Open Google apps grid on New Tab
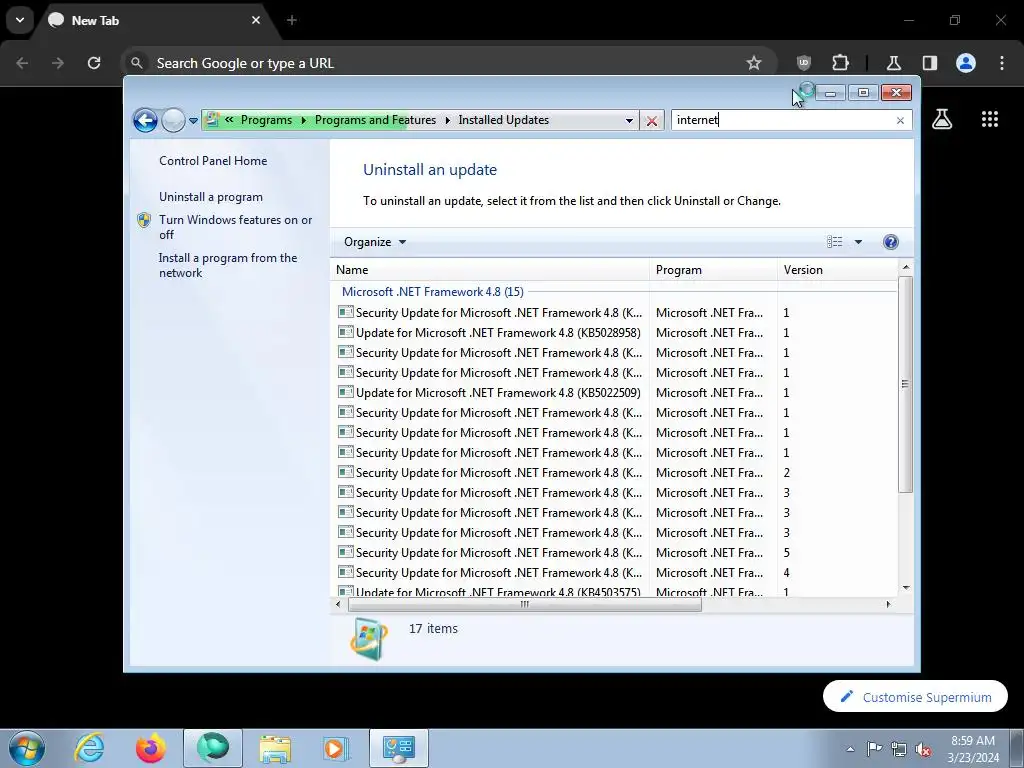This screenshot has height=768, width=1024. (x=989, y=119)
